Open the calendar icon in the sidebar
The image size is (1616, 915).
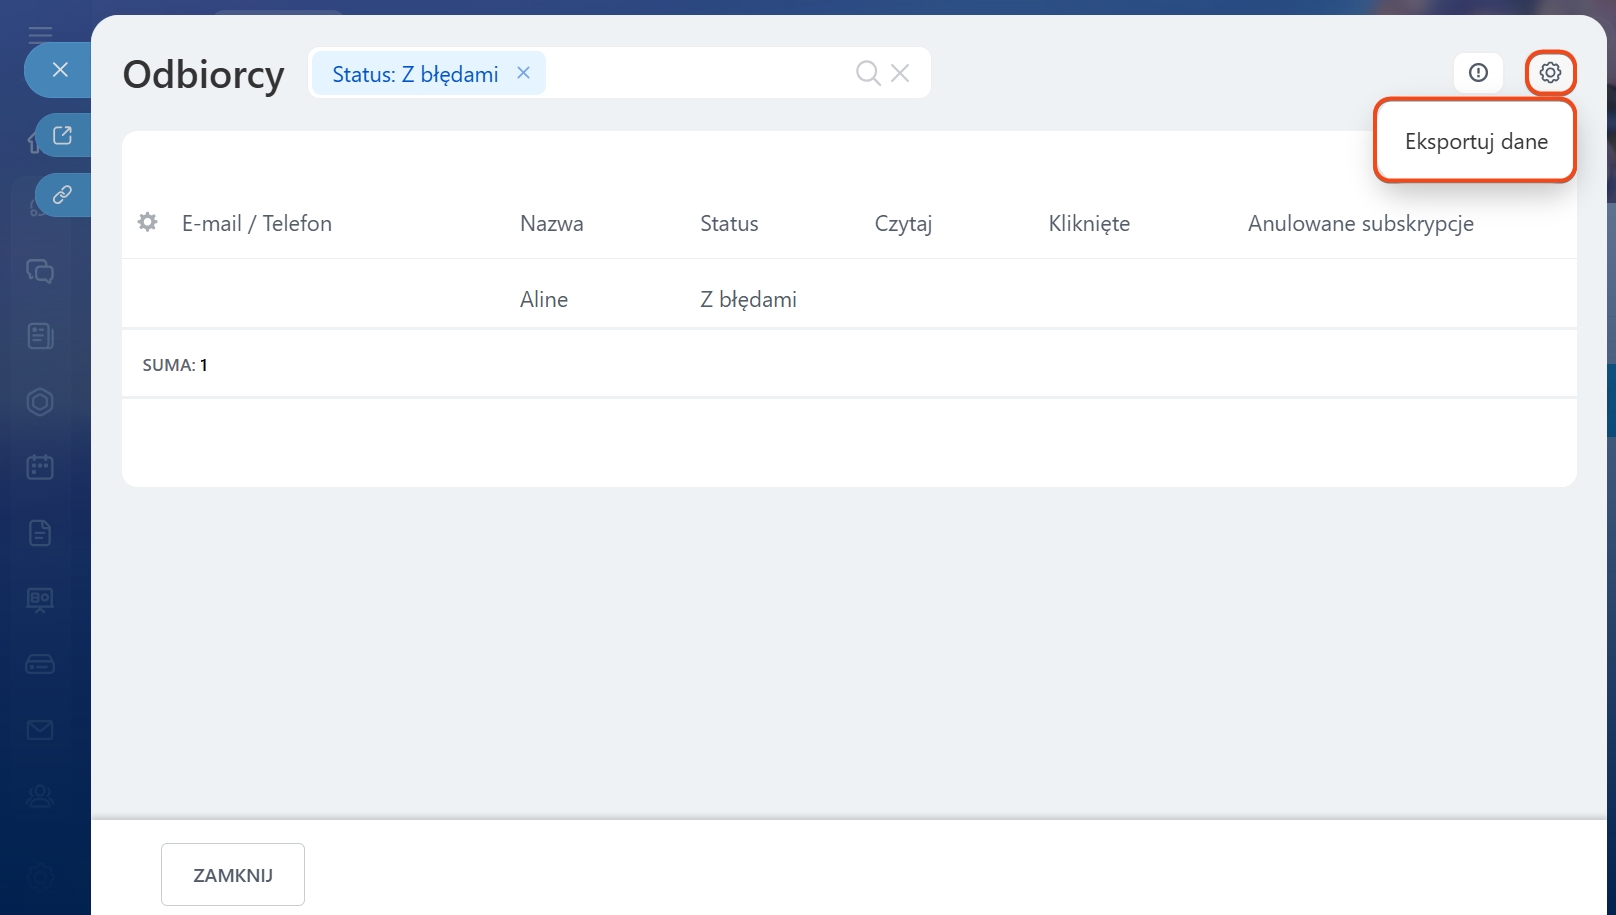click(40, 467)
